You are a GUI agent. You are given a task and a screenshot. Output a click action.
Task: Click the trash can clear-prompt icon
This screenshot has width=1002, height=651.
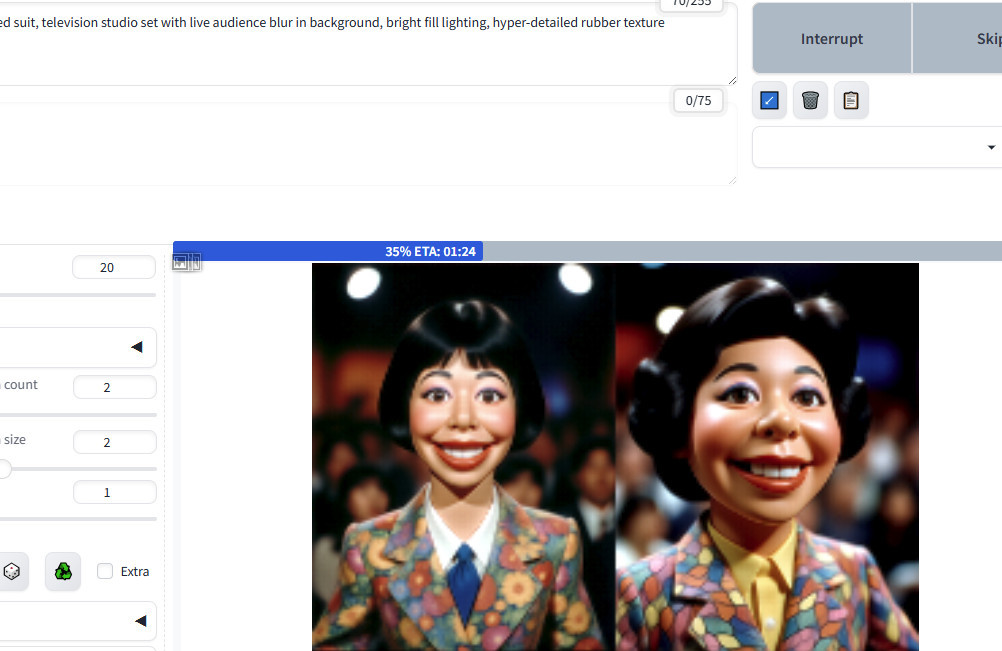(x=810, y=100)
